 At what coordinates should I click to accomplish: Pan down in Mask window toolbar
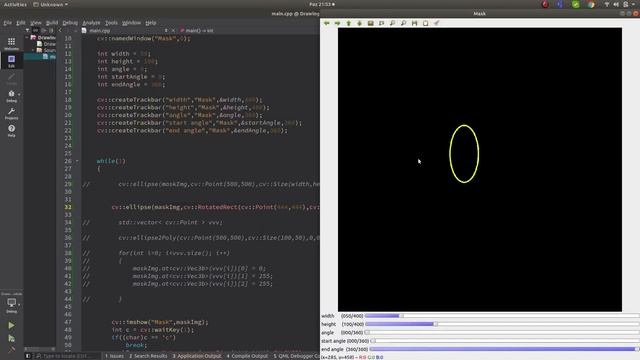360,23
